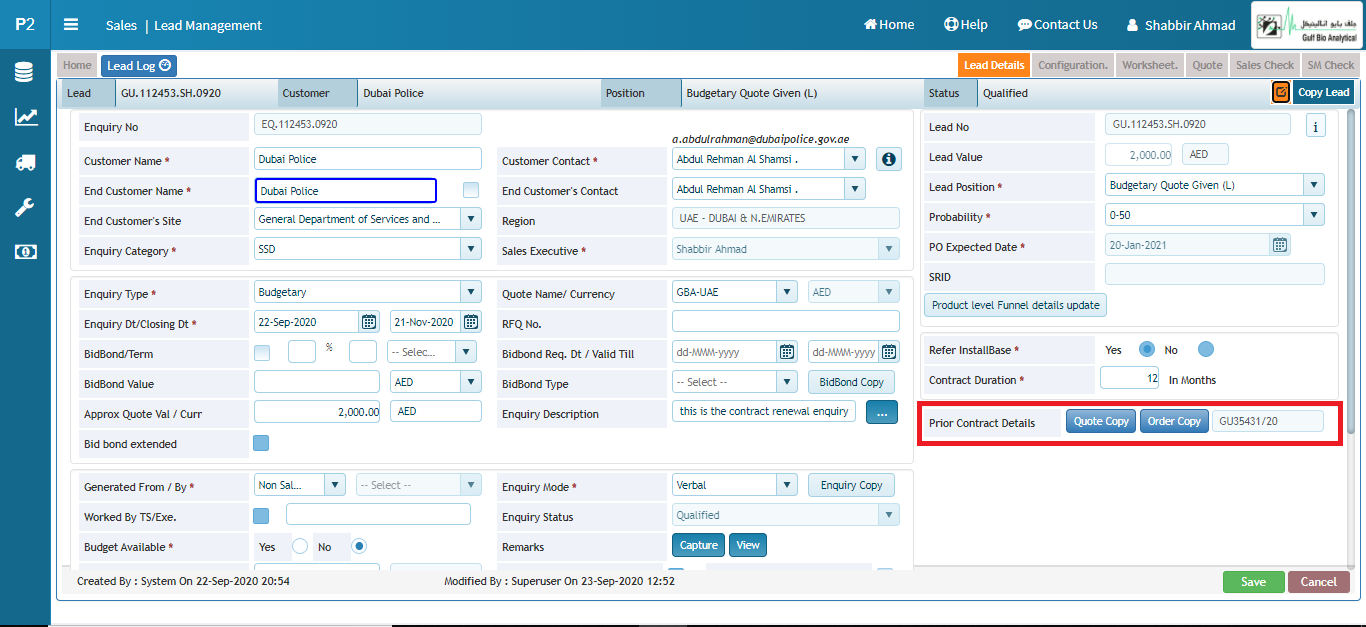Open the Help link
Image resolution: width=1366 pixels, height=627 pixels.
(965, 25)
